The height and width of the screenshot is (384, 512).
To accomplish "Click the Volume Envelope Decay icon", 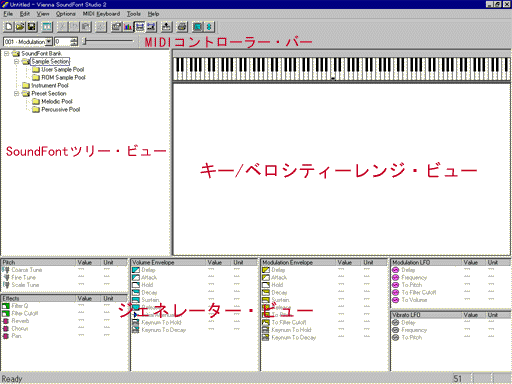I will click(x=136, y=292).
